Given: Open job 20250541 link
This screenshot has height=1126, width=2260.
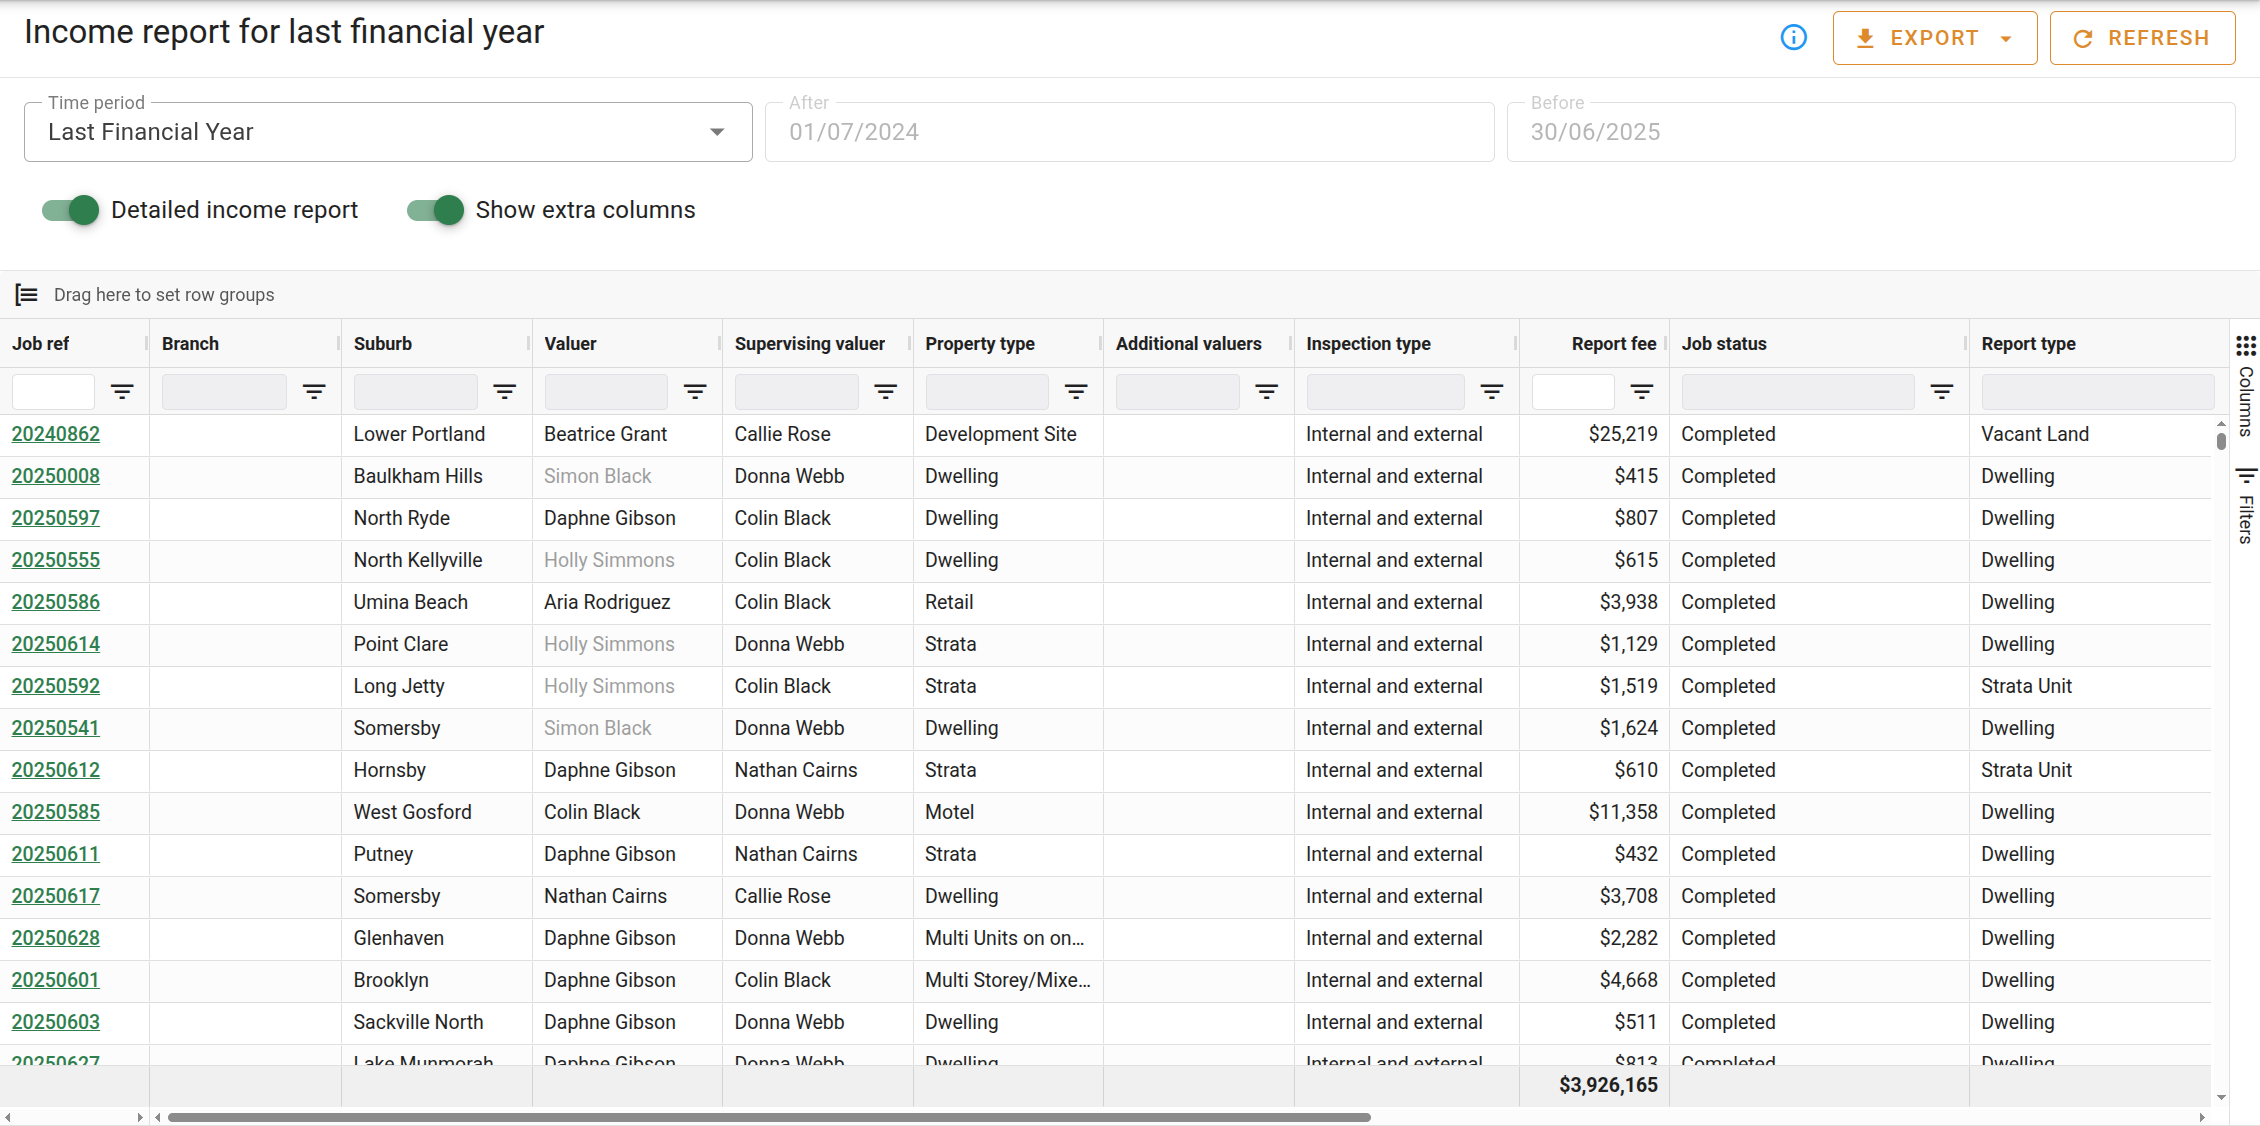Looking at the screenshot, I should (x=56, y=728).
